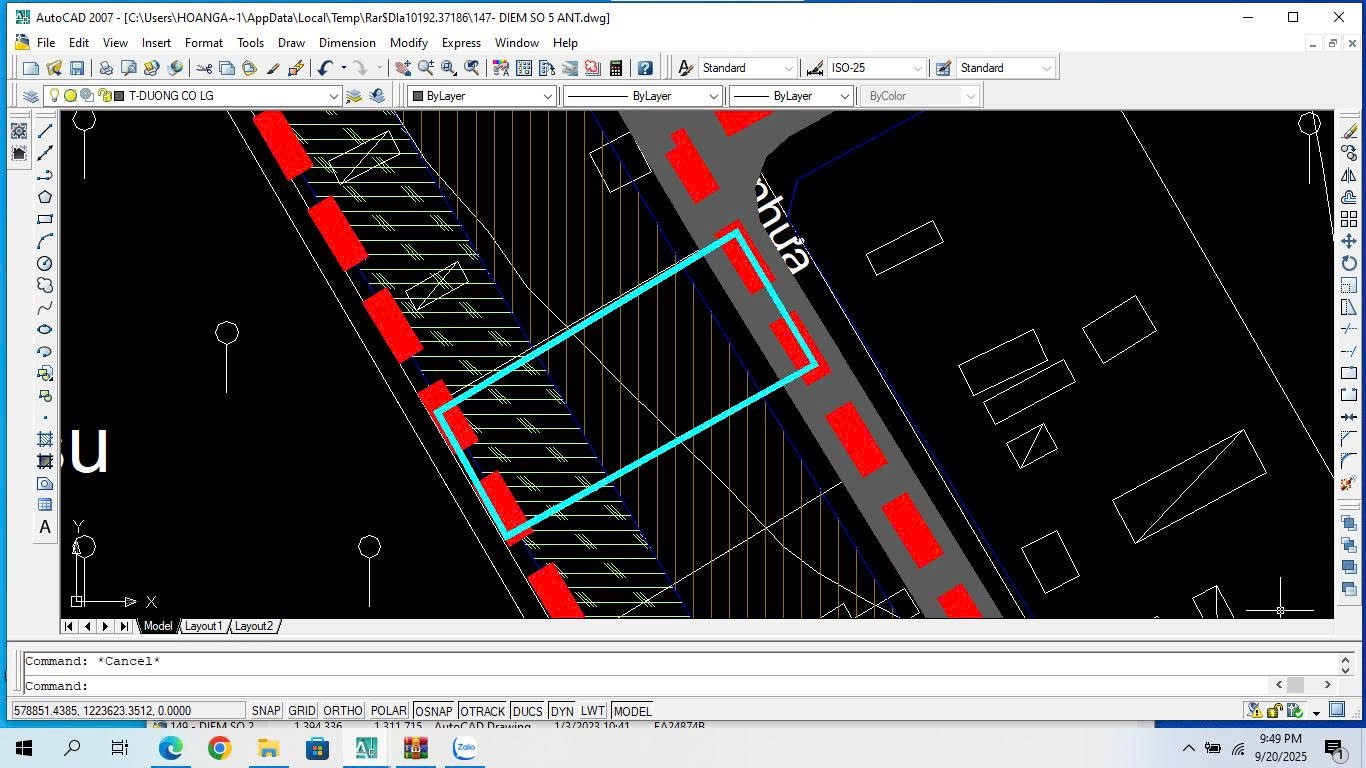Toggle DYN dynamic input
Viewport: 1366px width, 768px height.
pos(561,711)
